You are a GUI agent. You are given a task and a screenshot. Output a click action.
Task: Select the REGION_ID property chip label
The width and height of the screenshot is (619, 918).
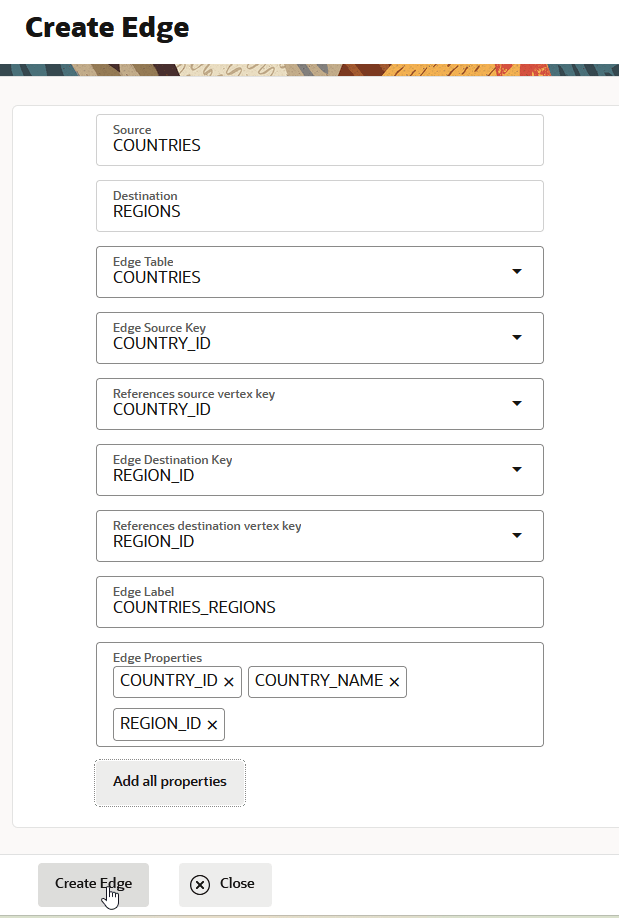(160, 724)
